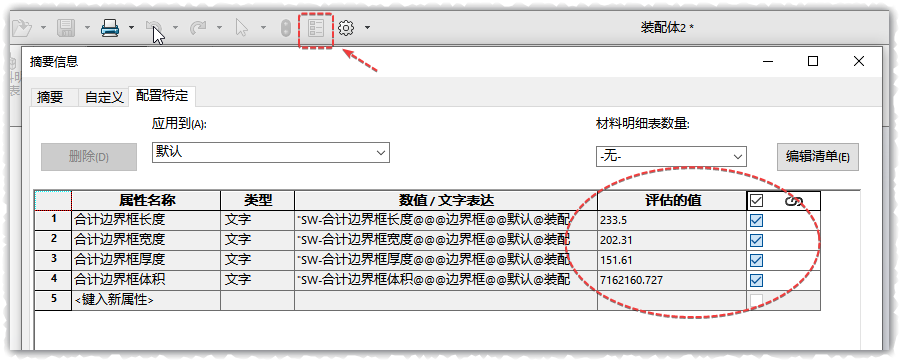Select row number 1 header
The image size is (900, 361).
[x=53, y=220]
